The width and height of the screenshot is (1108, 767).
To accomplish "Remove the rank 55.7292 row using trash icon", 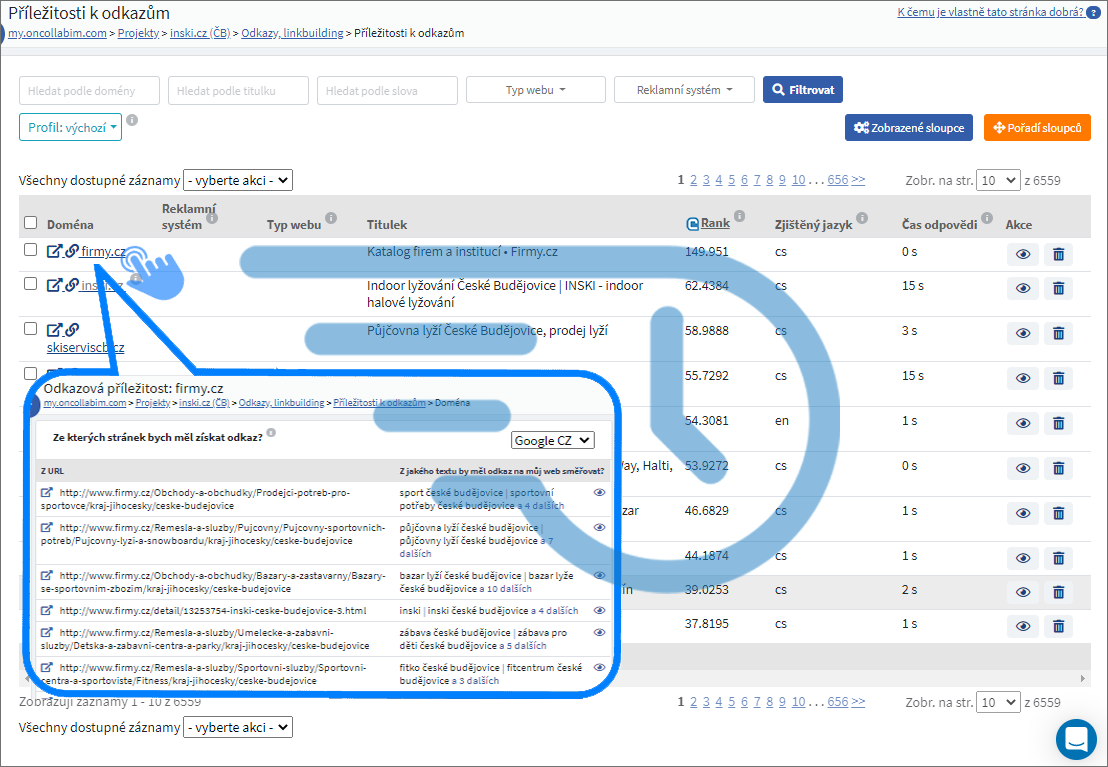I will point(1058,378).
